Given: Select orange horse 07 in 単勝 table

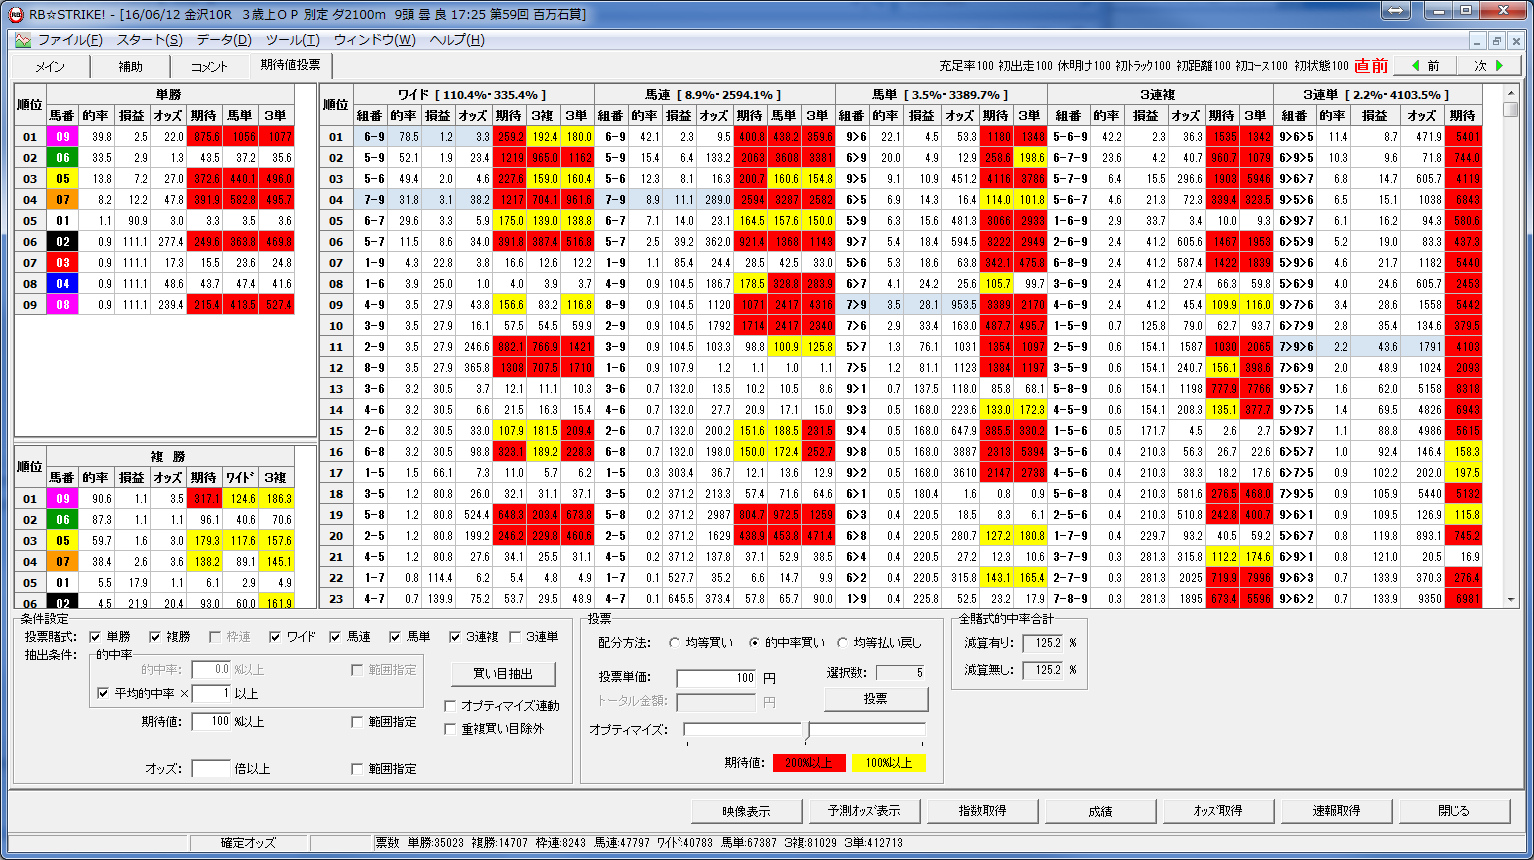Looking at the screenshot, I should [x=62, y=200].
